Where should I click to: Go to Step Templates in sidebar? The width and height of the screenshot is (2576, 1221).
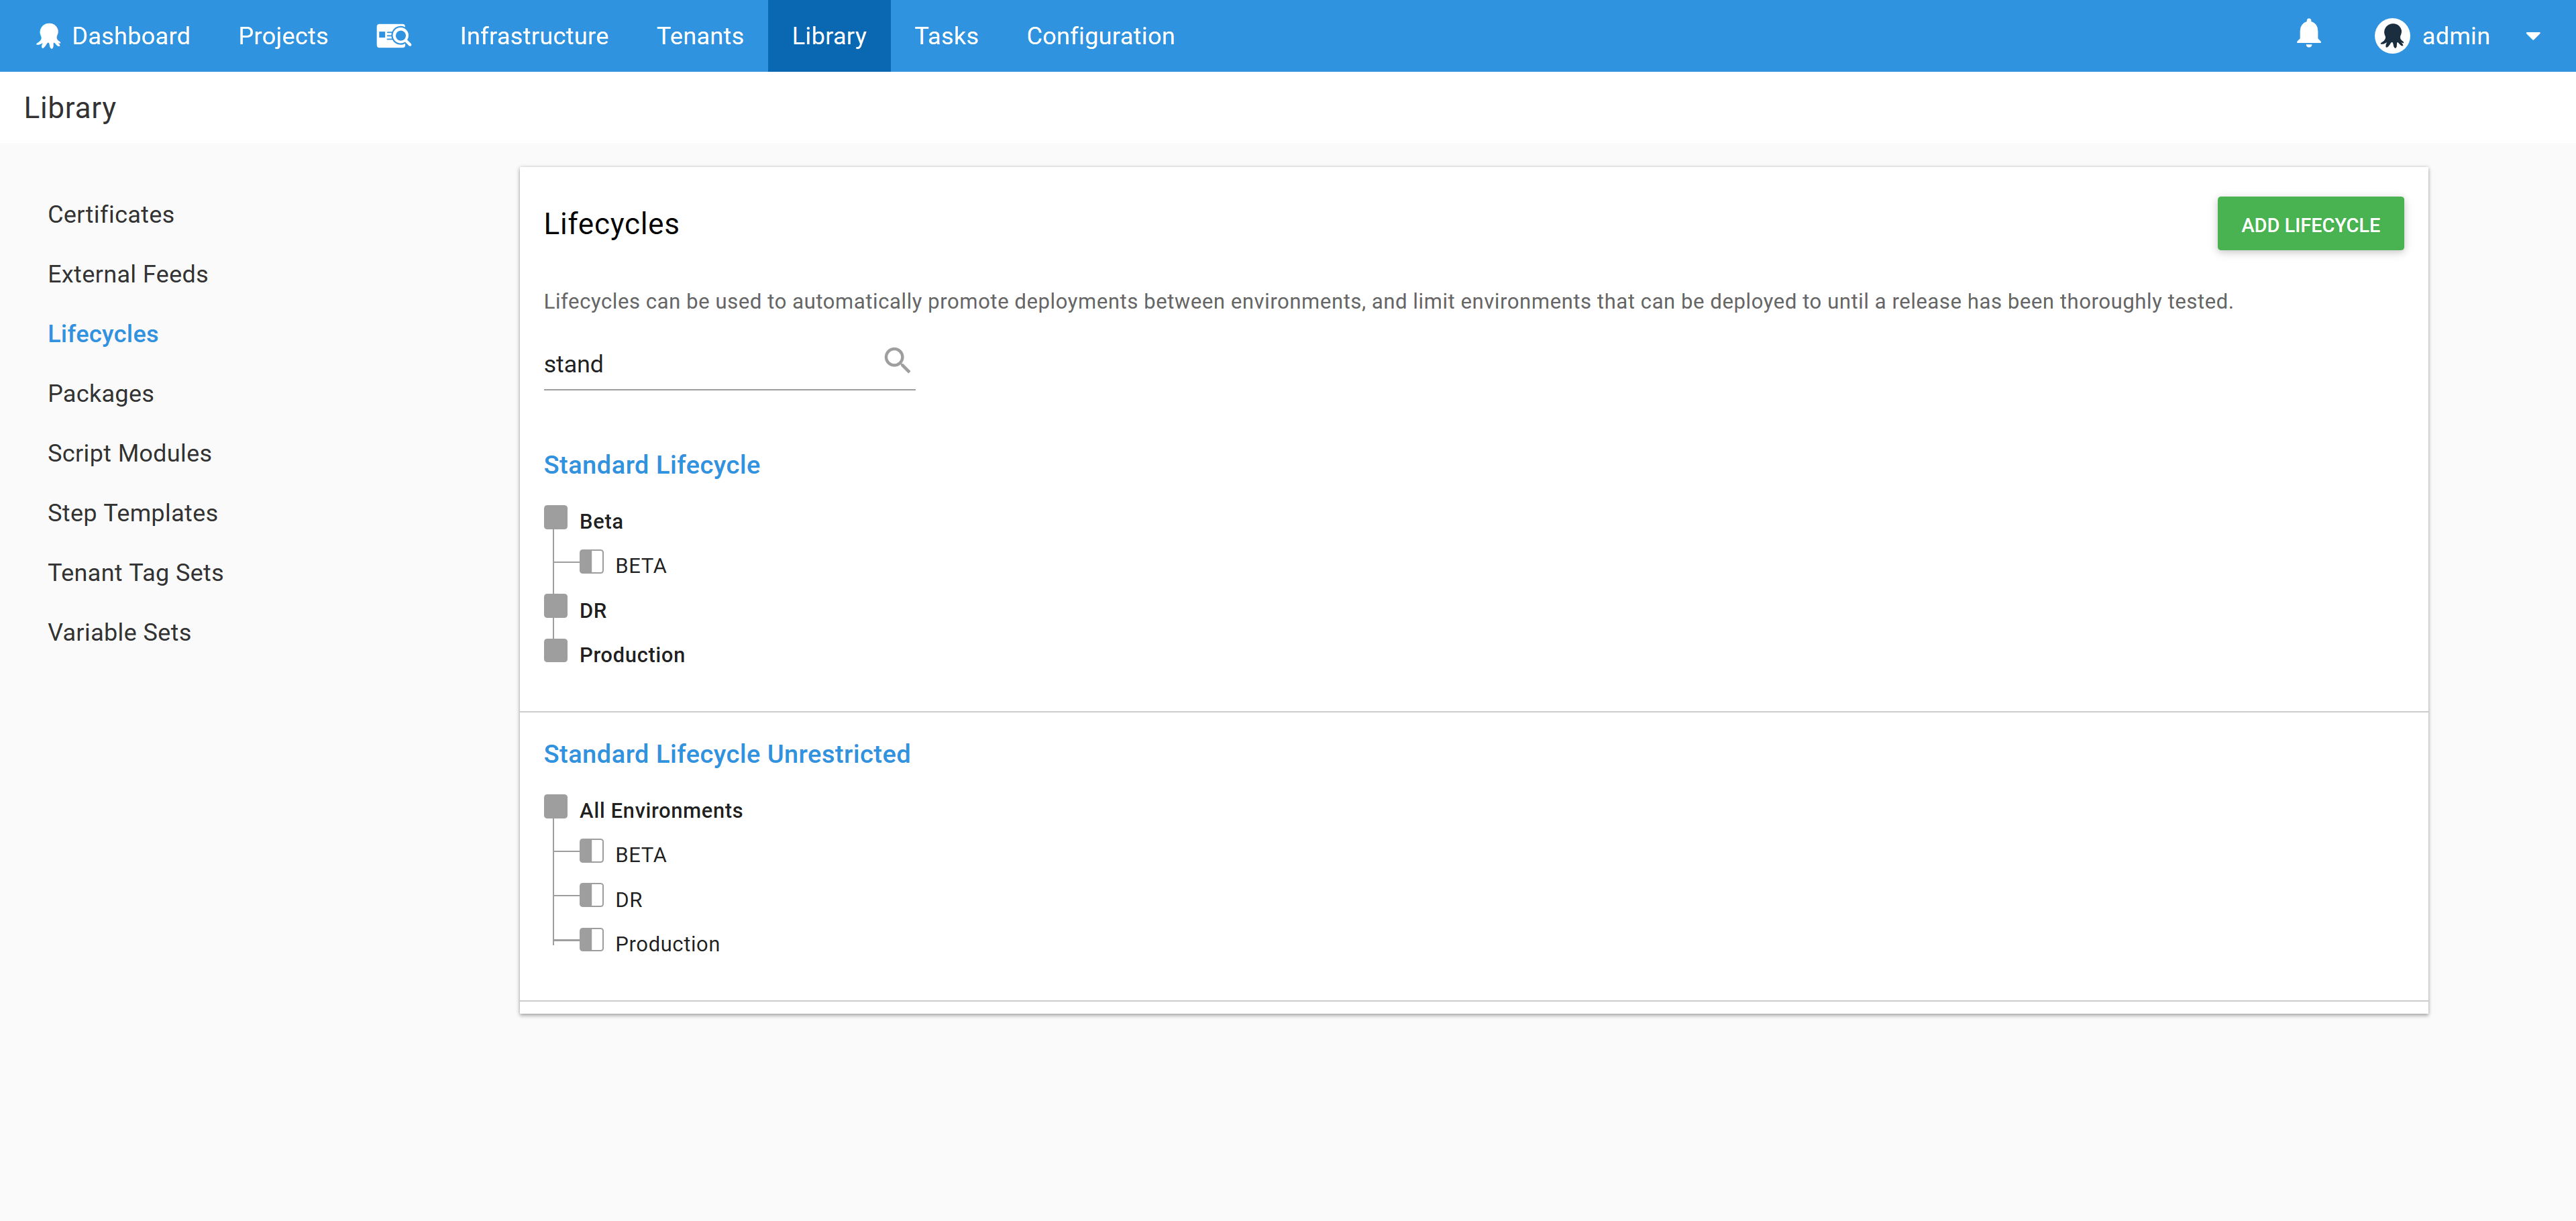coord(132,513)
